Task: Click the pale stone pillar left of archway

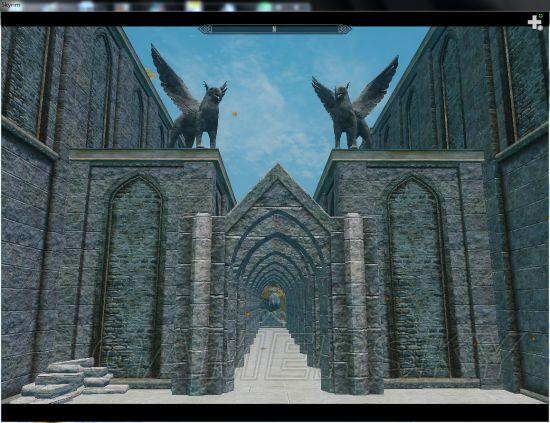Action: coord(201,302)
